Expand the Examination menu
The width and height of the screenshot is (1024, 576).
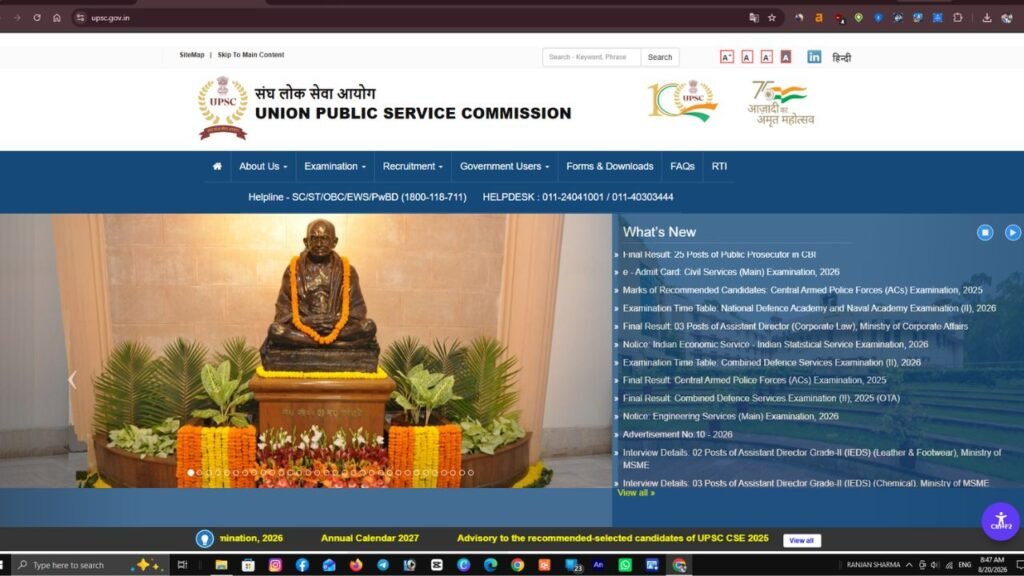tap(335, 167)
